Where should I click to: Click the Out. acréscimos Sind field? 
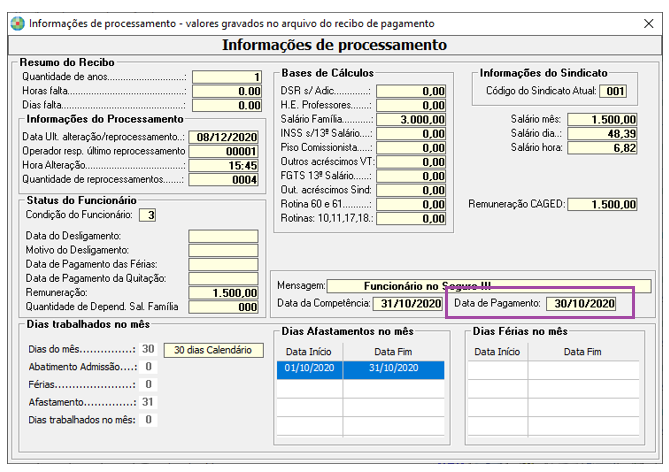pos(411,190)
